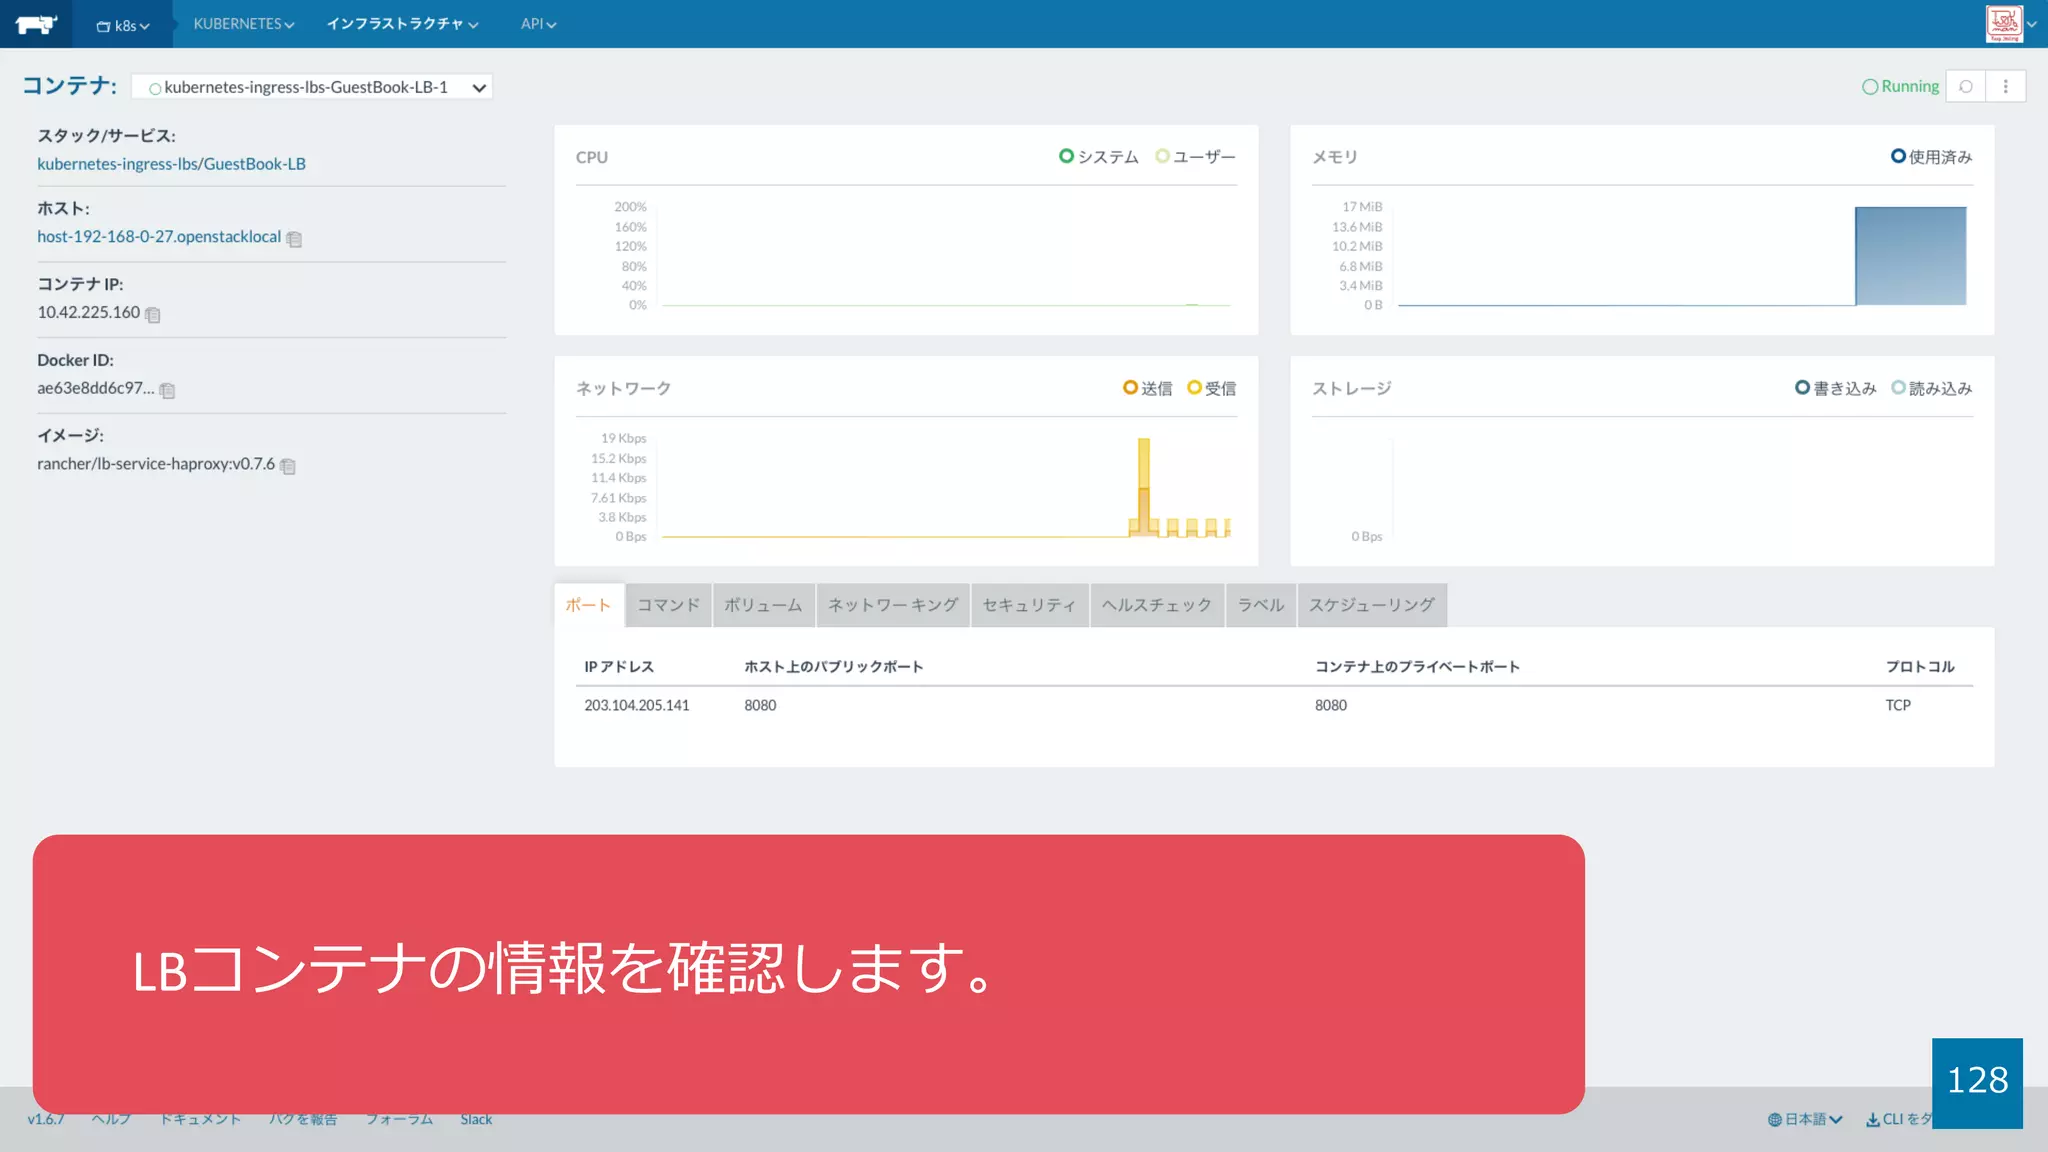Click the blue memory usage bar

(x=1910, y=256)
